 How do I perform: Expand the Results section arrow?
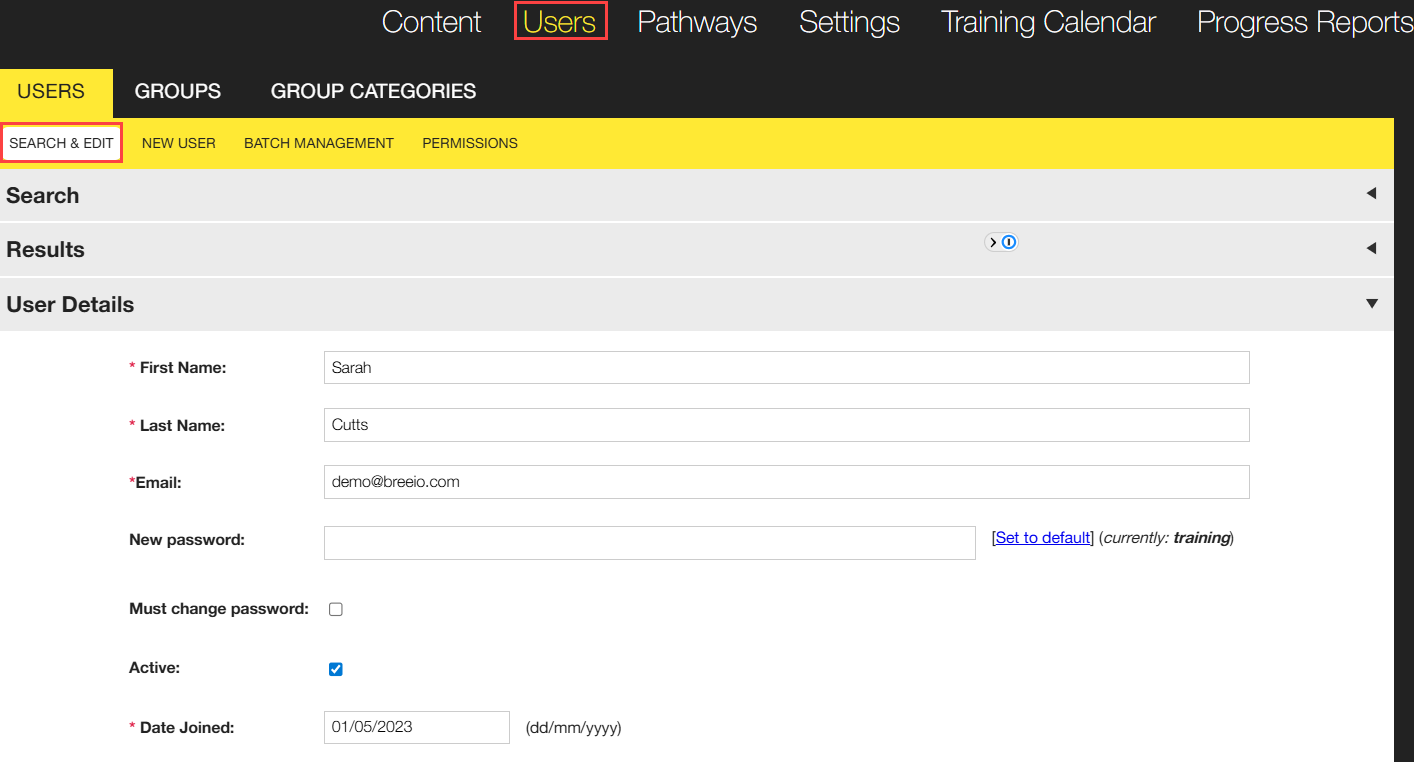(1371, 248)
